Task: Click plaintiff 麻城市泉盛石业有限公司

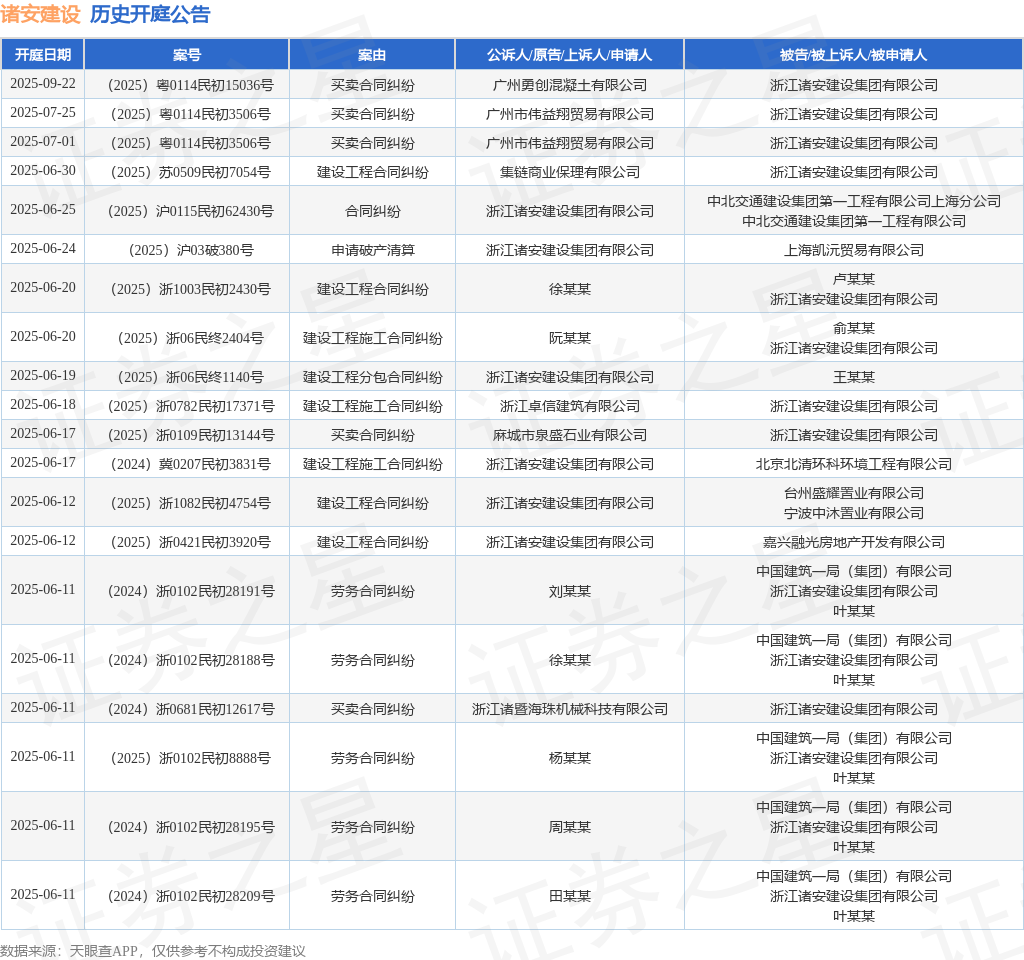Action: pyautogui.click(x=569, y=436)
